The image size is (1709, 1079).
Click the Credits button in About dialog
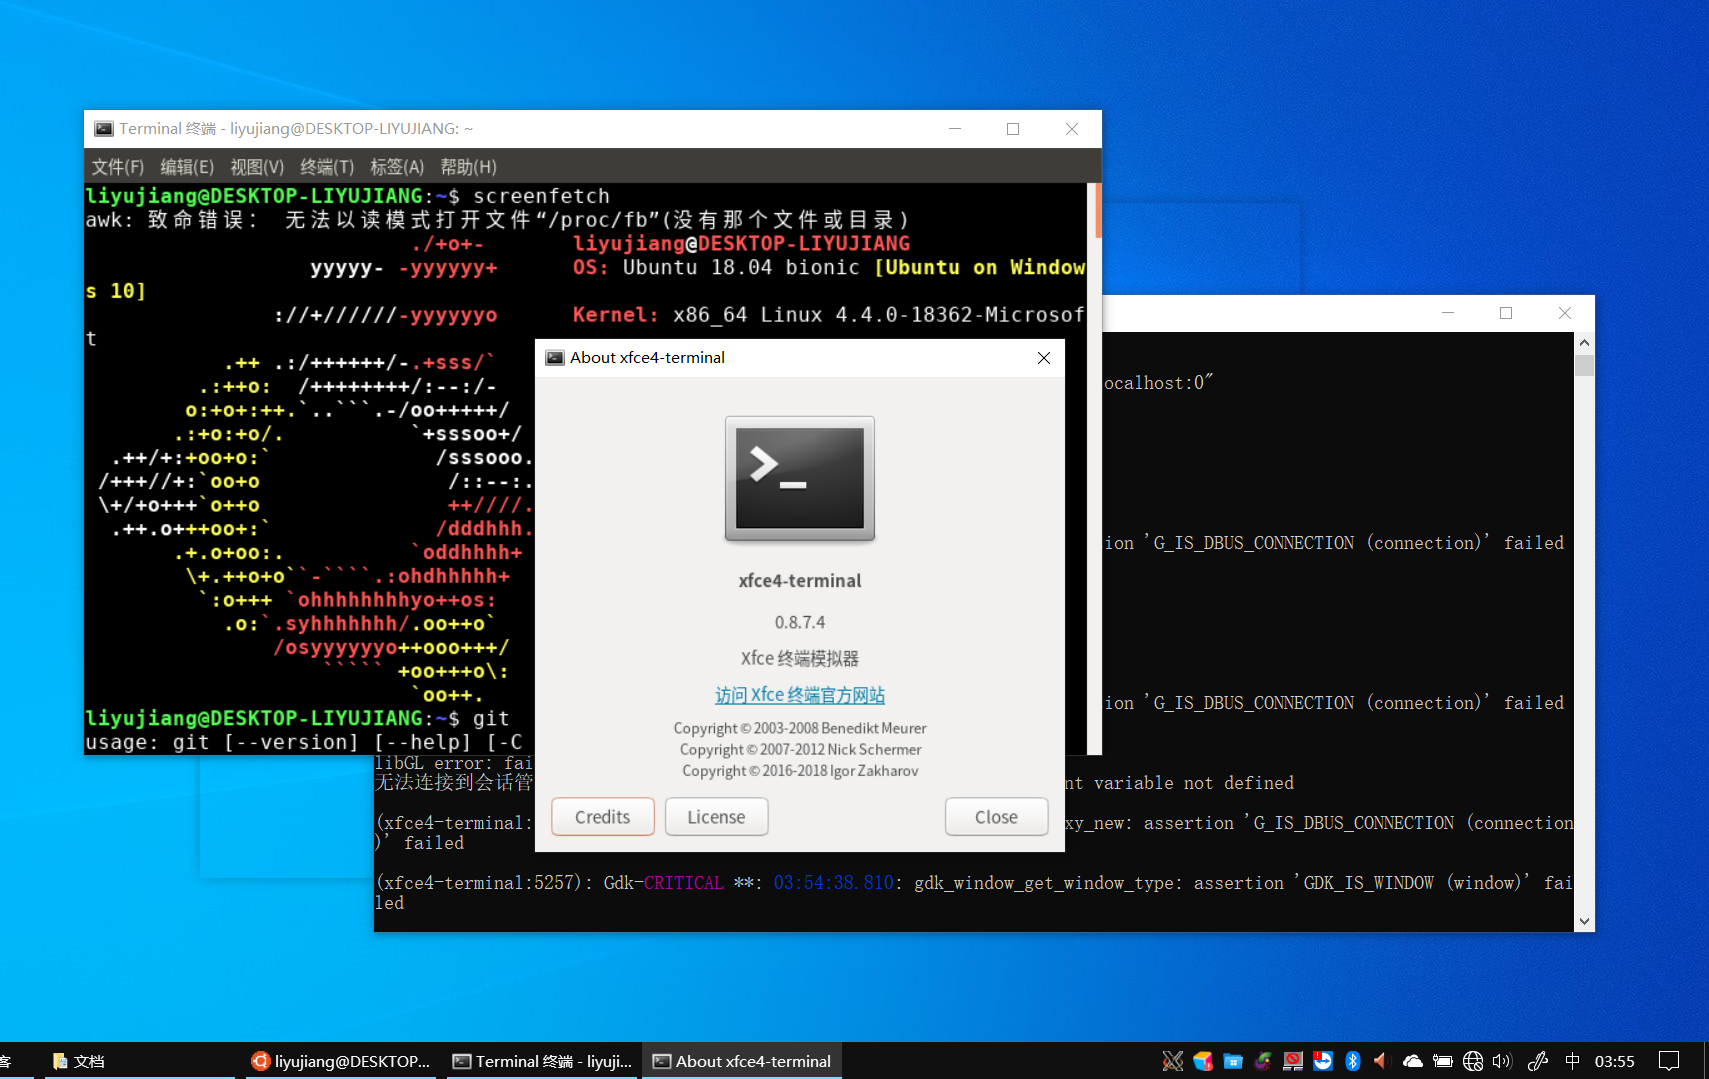603,817
